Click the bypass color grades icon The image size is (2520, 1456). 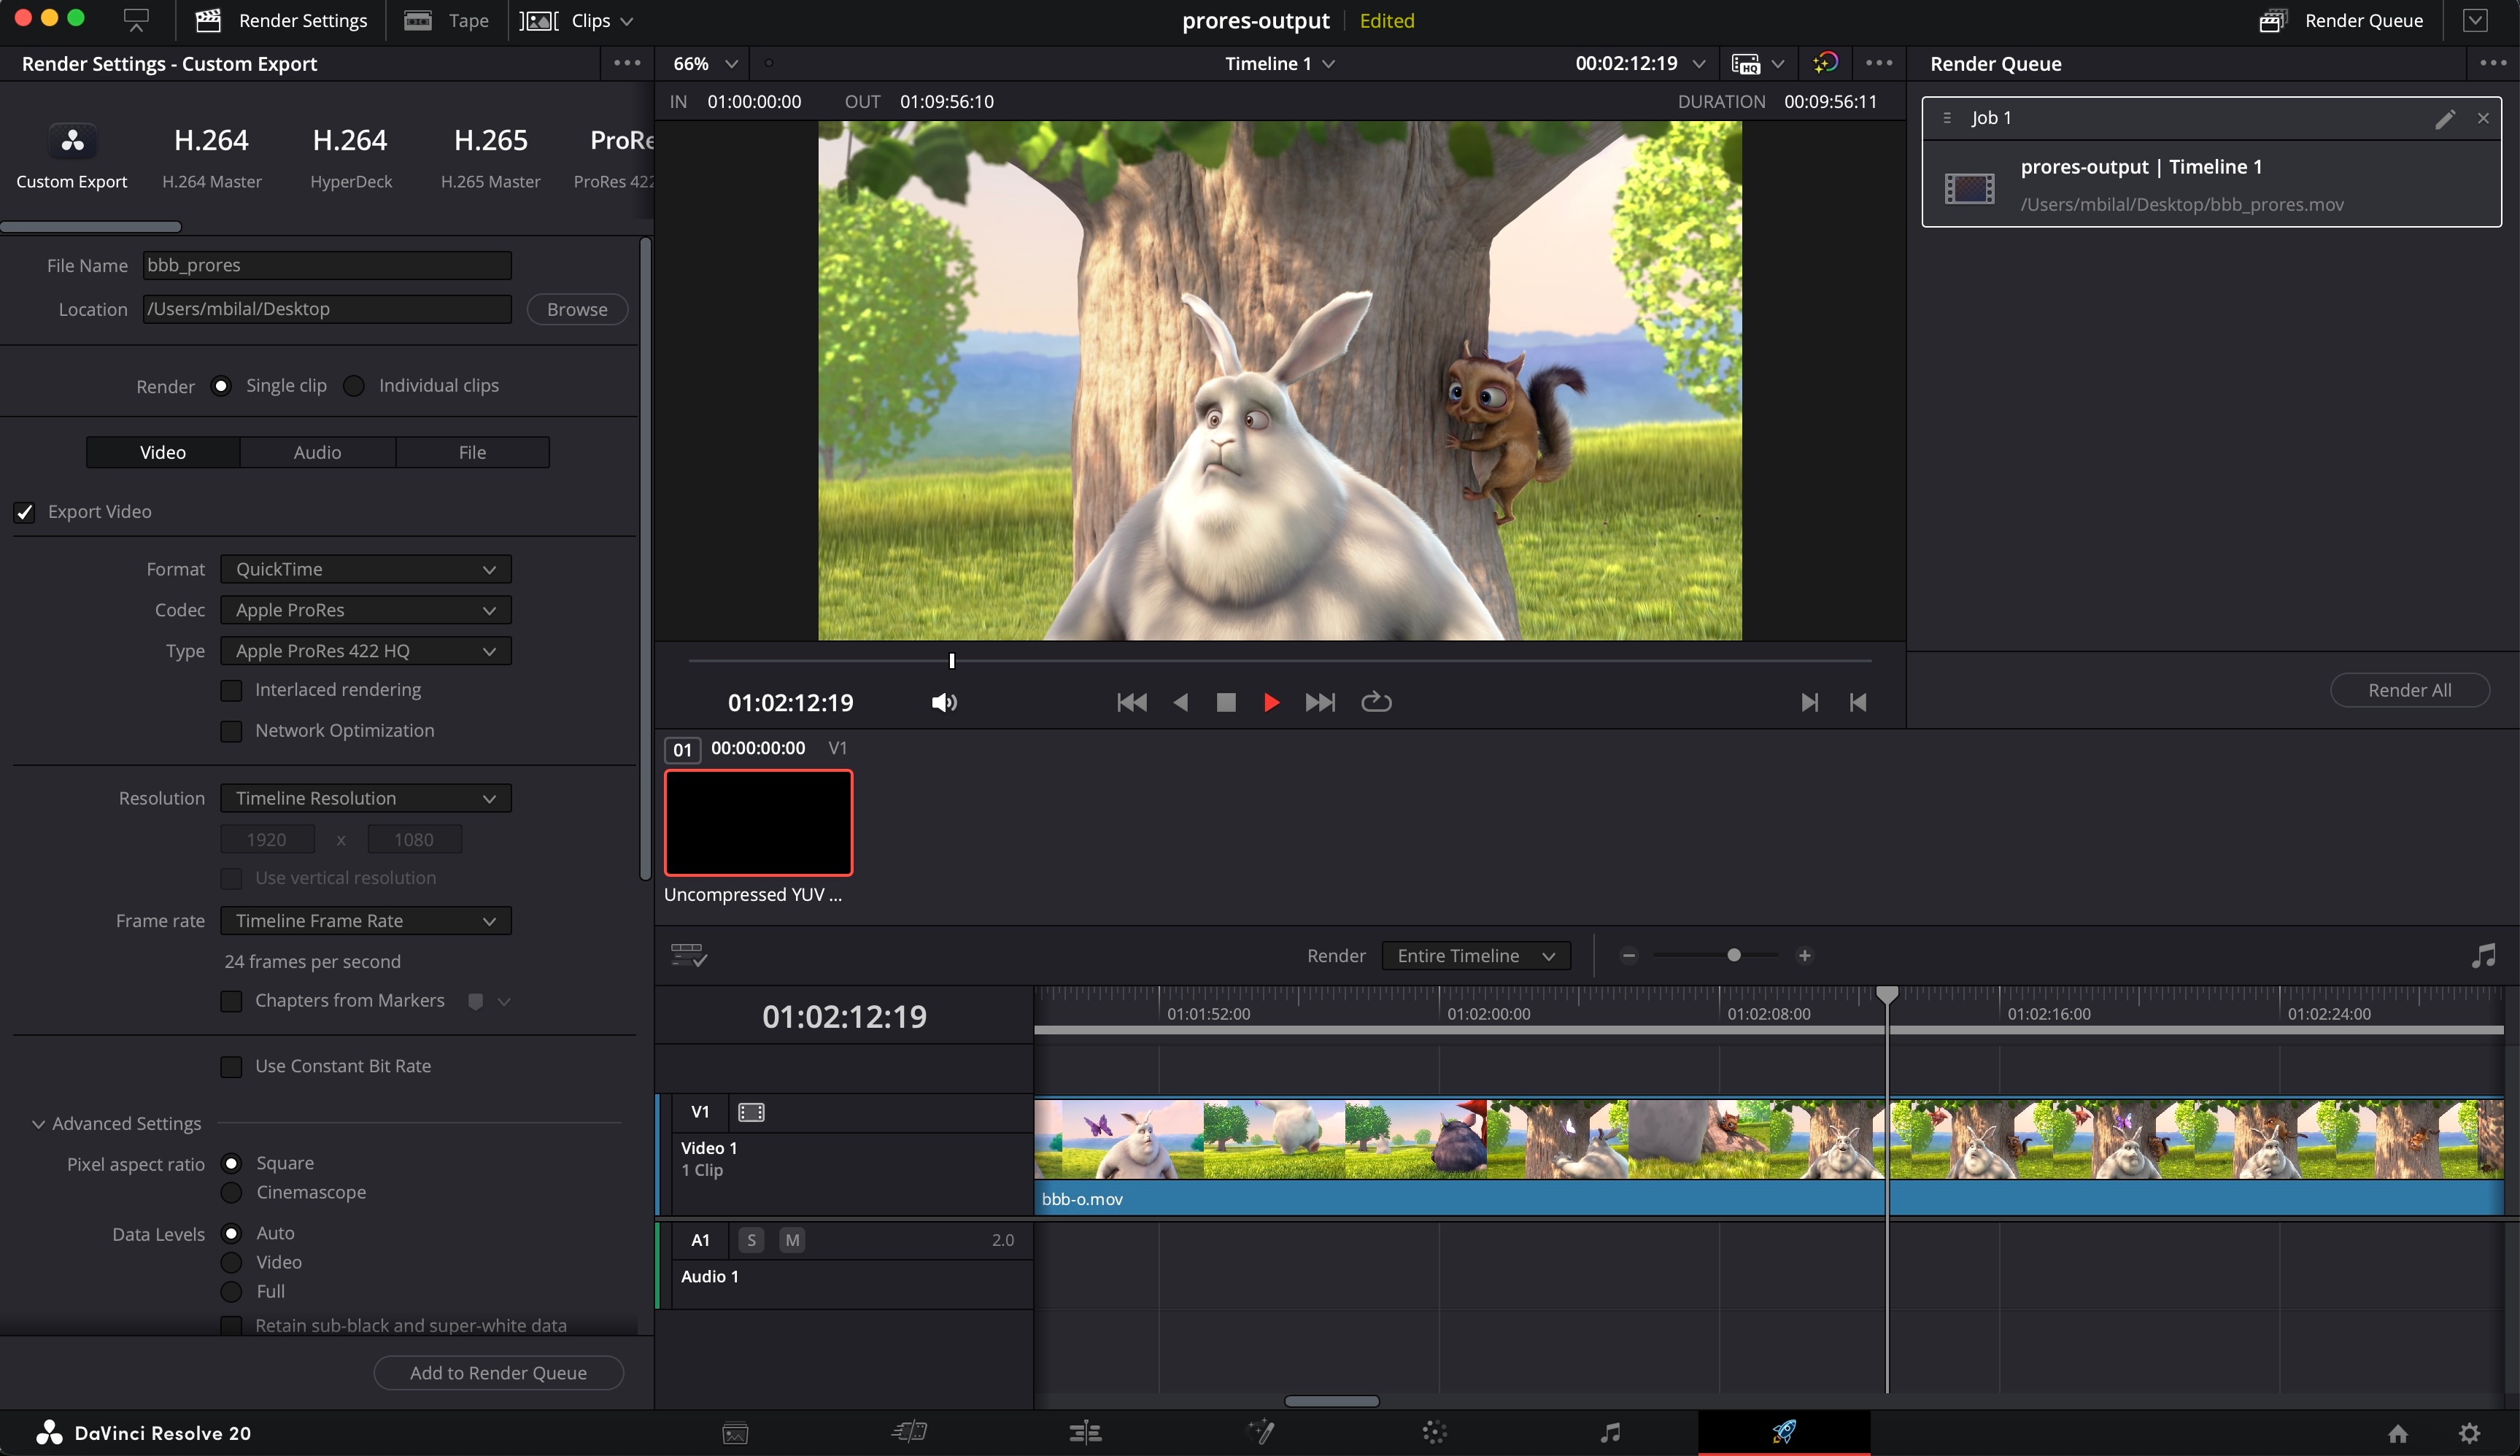point(1825,63)
